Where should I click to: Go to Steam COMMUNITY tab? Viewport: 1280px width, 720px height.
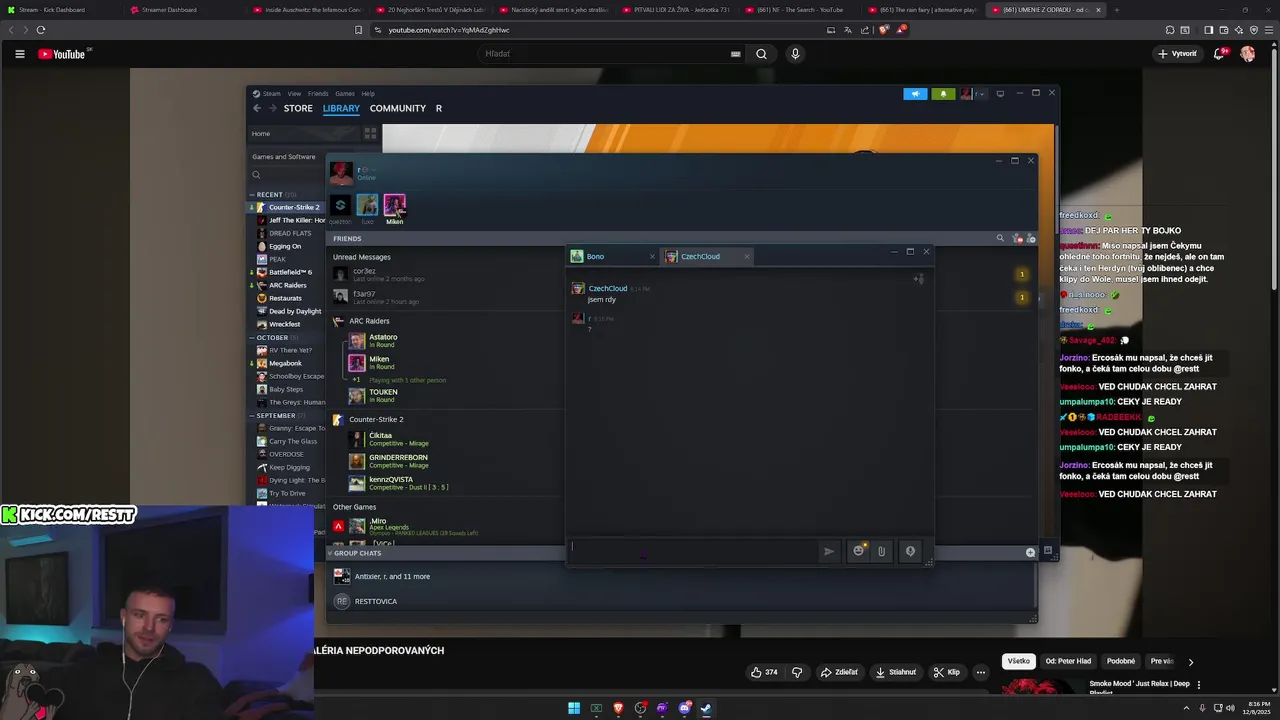click(398, 108)
